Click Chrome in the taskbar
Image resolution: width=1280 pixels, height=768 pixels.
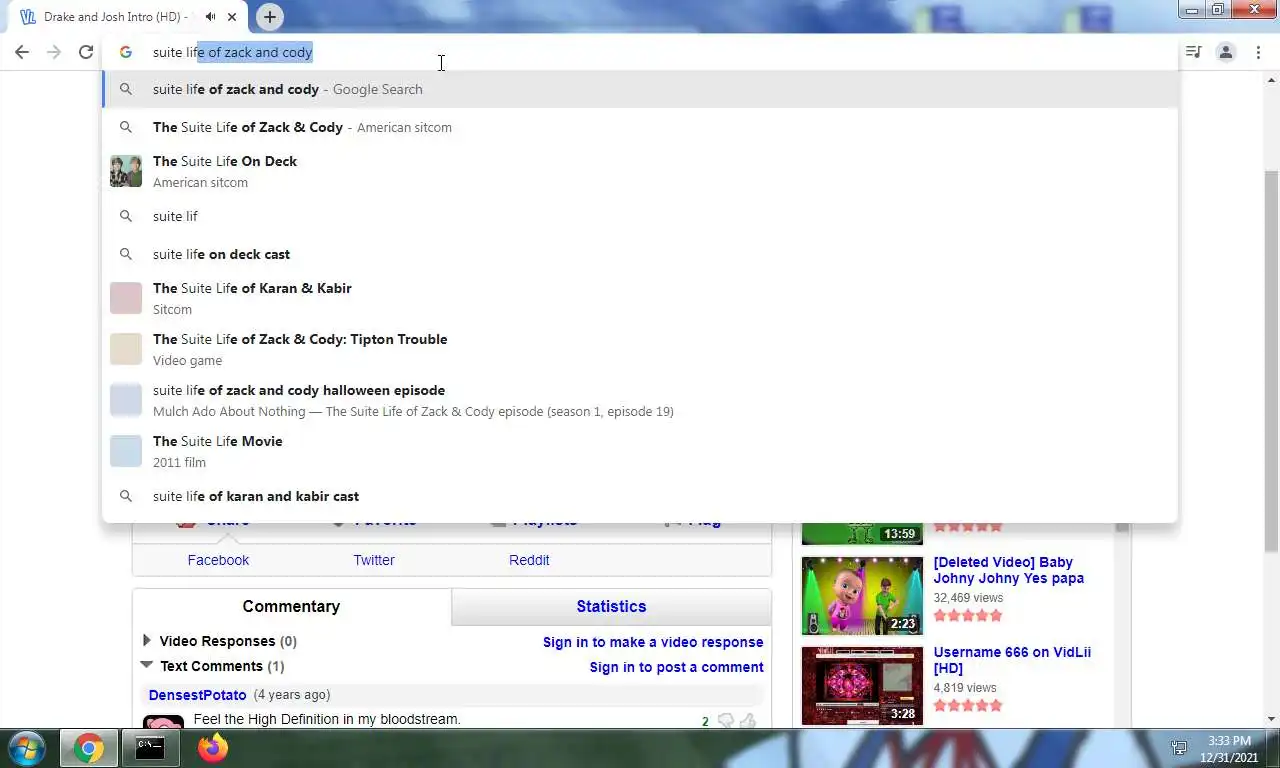(88, 748)
